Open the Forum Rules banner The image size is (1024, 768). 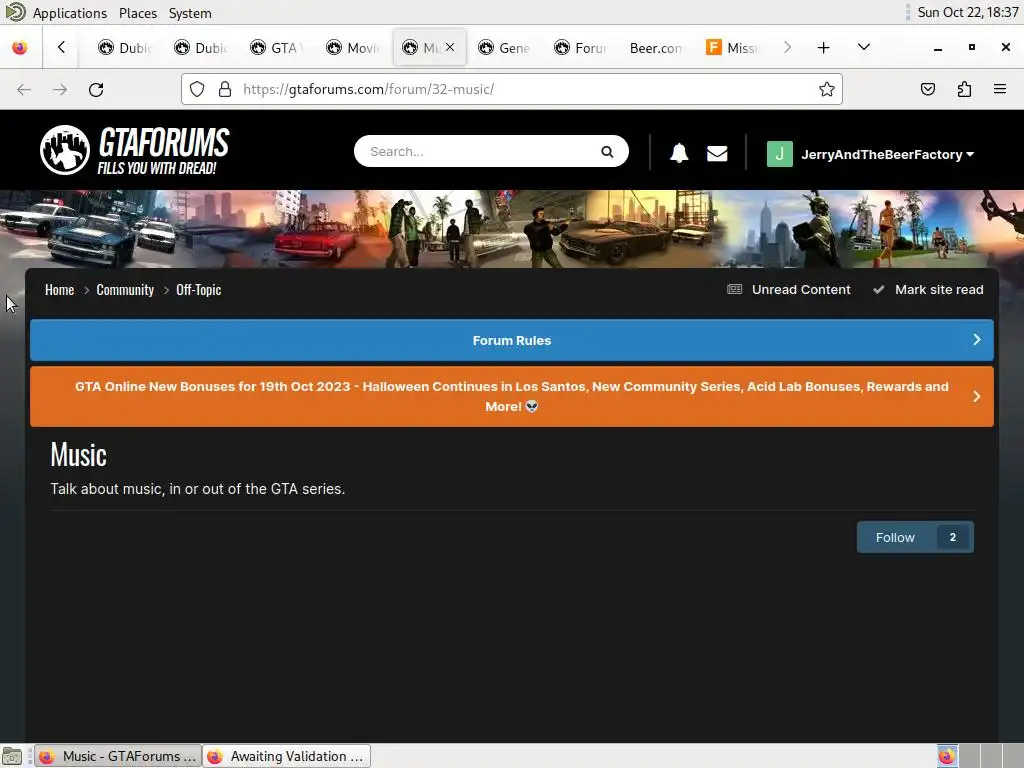click(512, 340)
